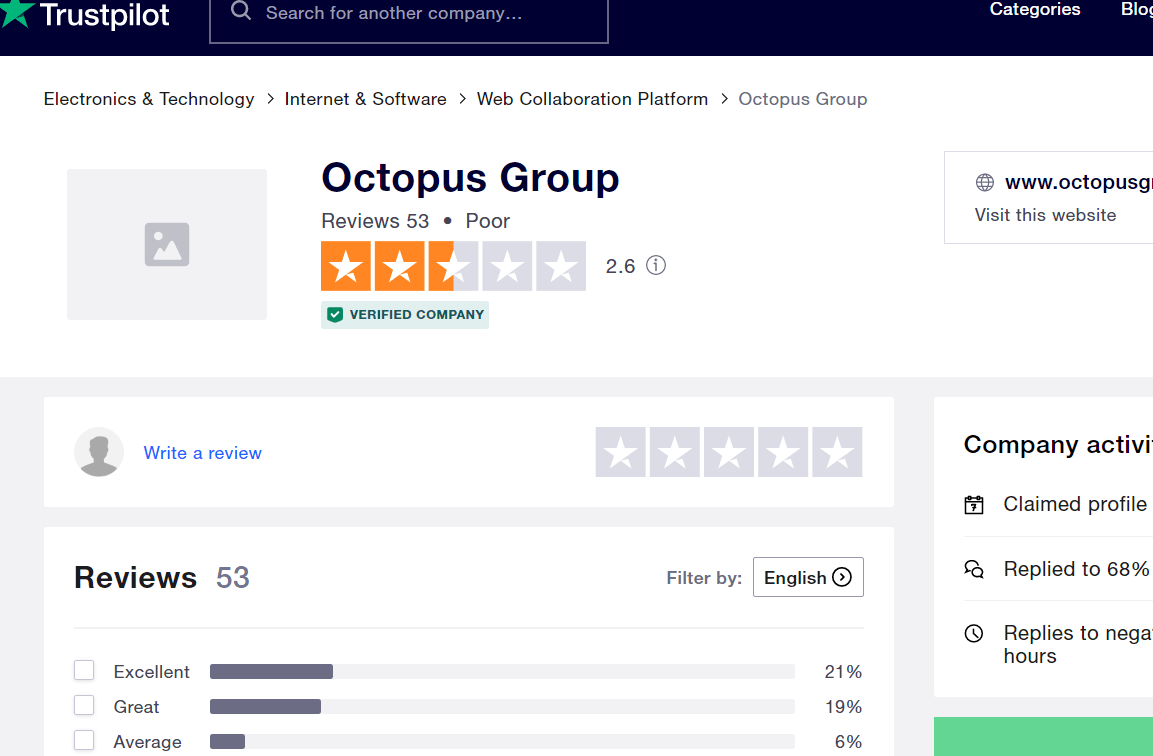This screenshot has height=756, width=1153.
Task: Rate four stars in Write a review
Action: (x=783, y=452)
